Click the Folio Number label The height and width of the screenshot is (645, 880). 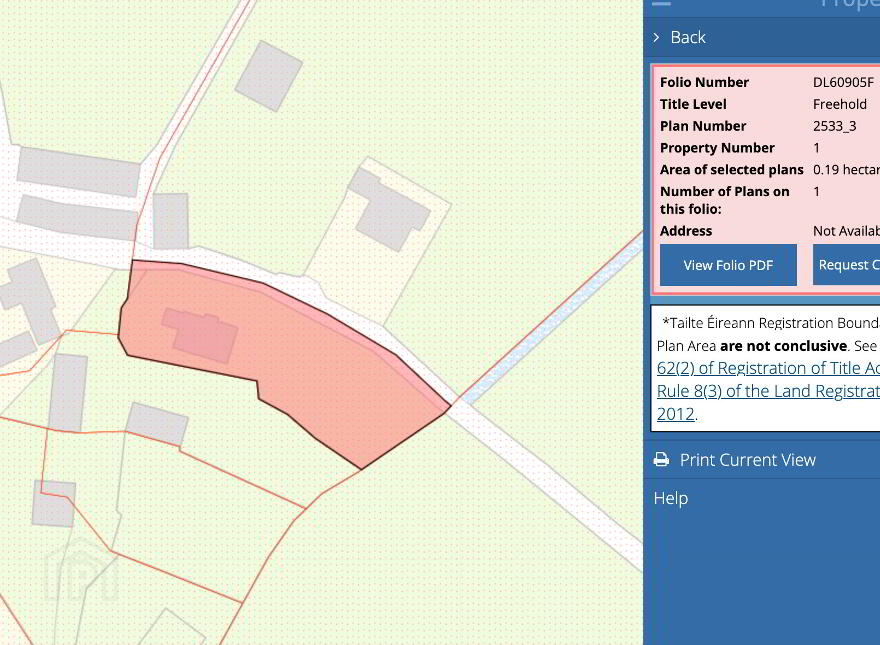click(x=704, y=83)
